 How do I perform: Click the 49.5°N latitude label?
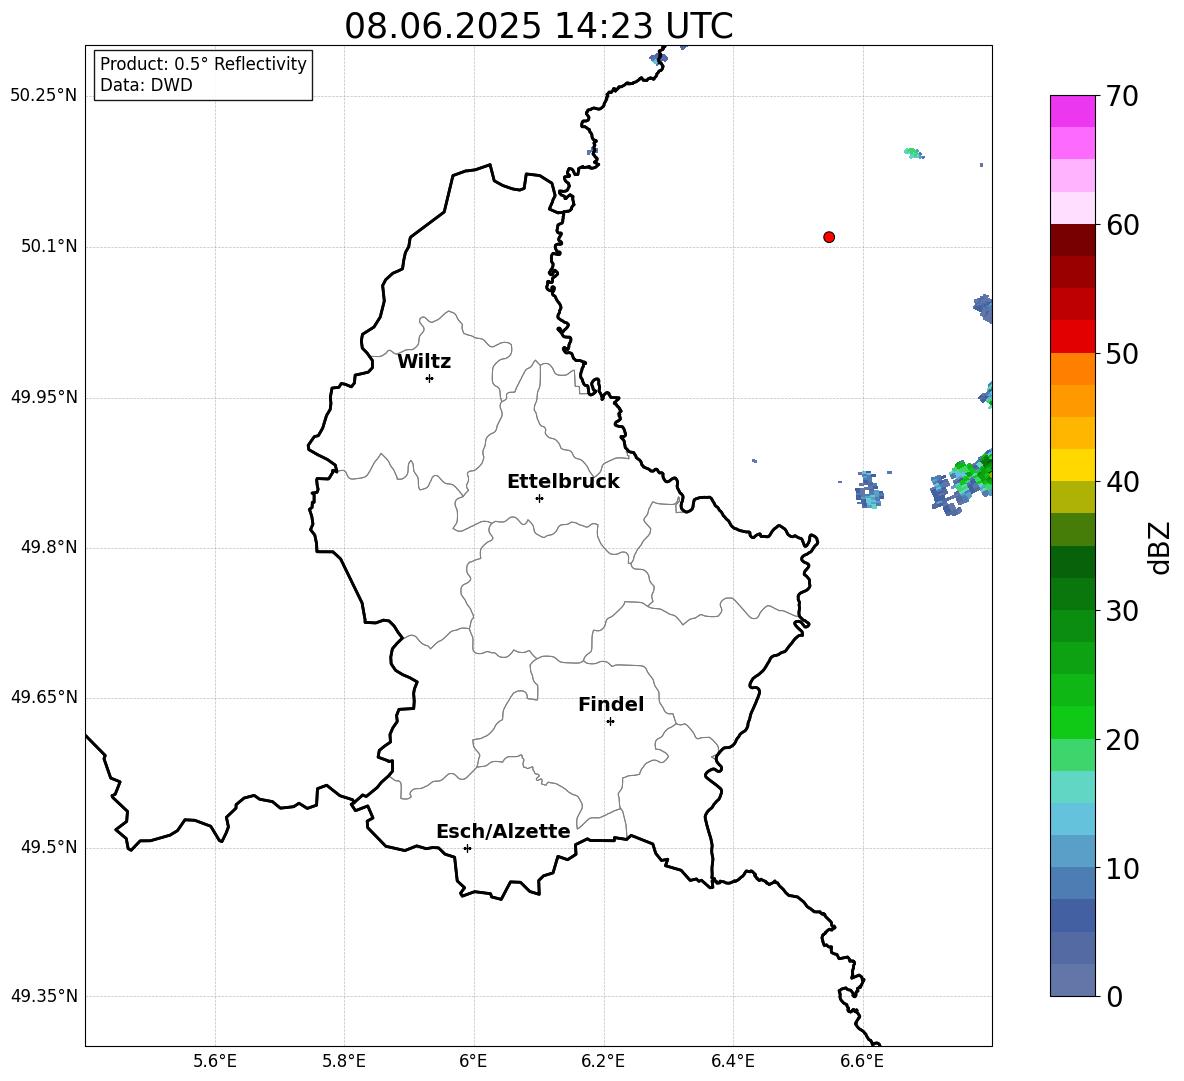tap(48, 847)
